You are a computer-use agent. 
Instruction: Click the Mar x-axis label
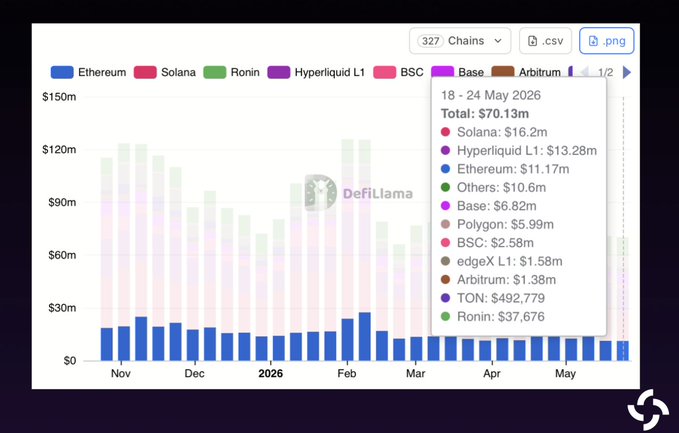coord(415,373)
